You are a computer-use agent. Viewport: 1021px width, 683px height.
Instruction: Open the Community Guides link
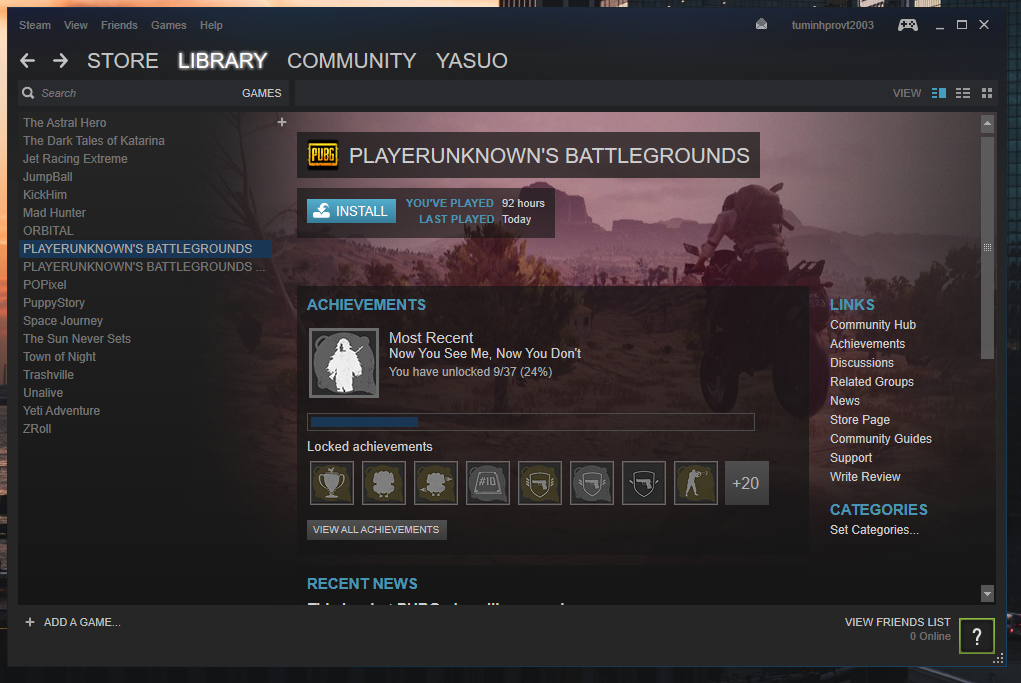[880, 438]
